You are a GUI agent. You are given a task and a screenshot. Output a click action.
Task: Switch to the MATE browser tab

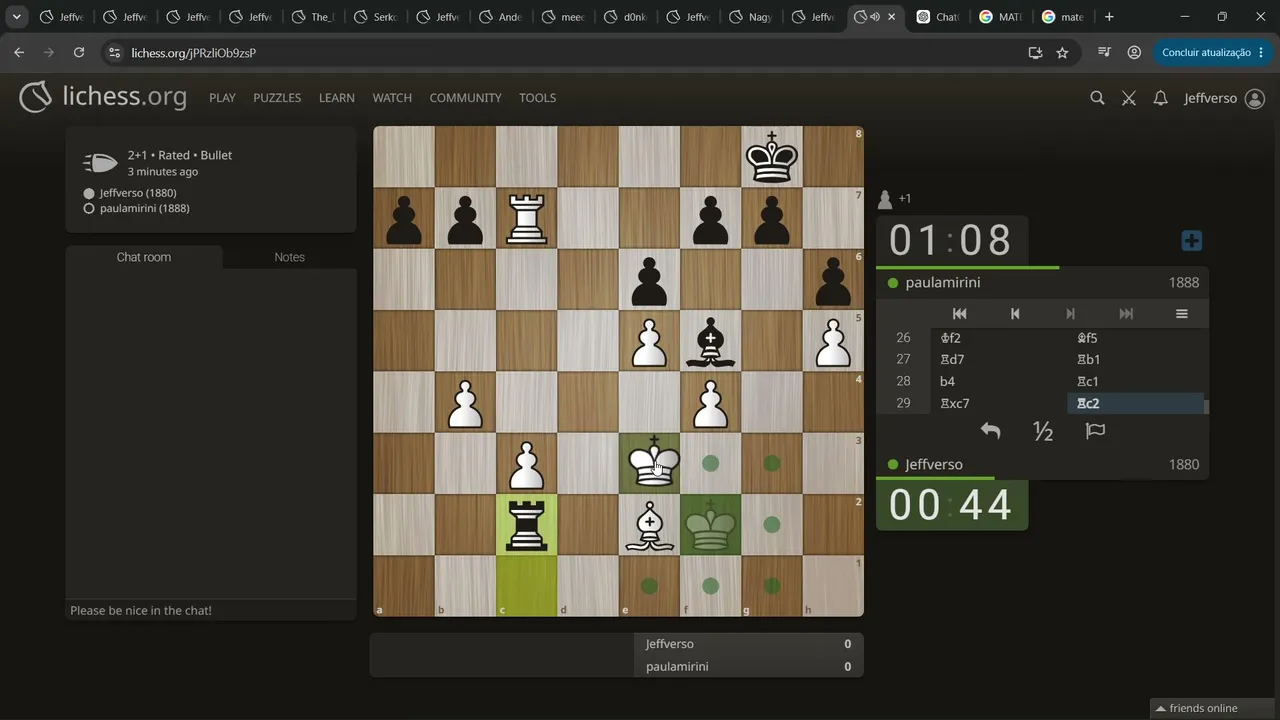[x=1000, y=17]
